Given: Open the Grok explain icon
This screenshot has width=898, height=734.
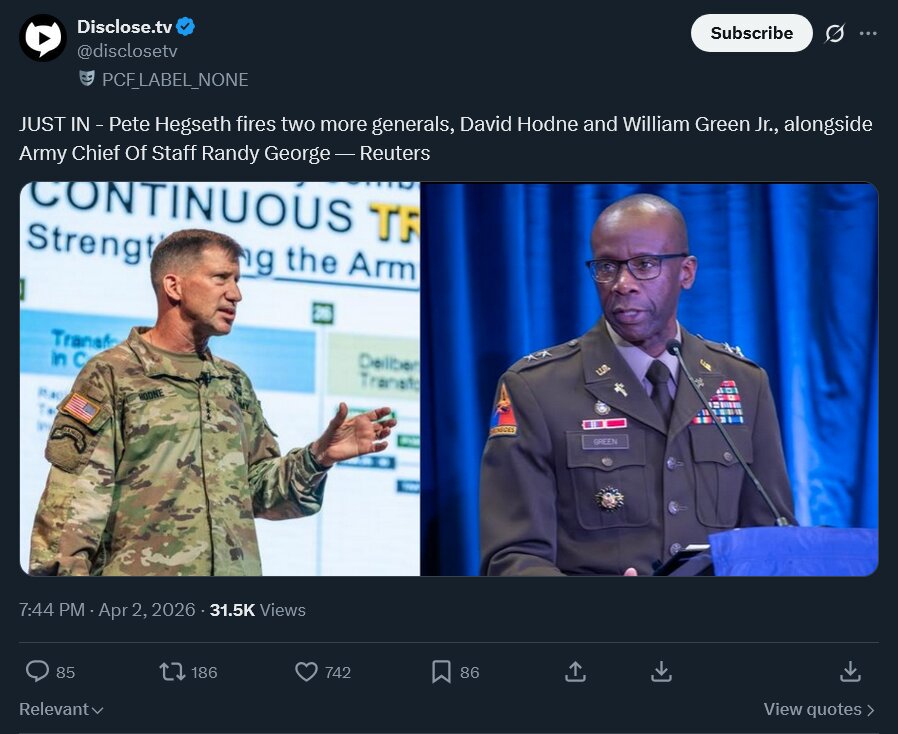Looking at the screenshot, I should [834, 33].
